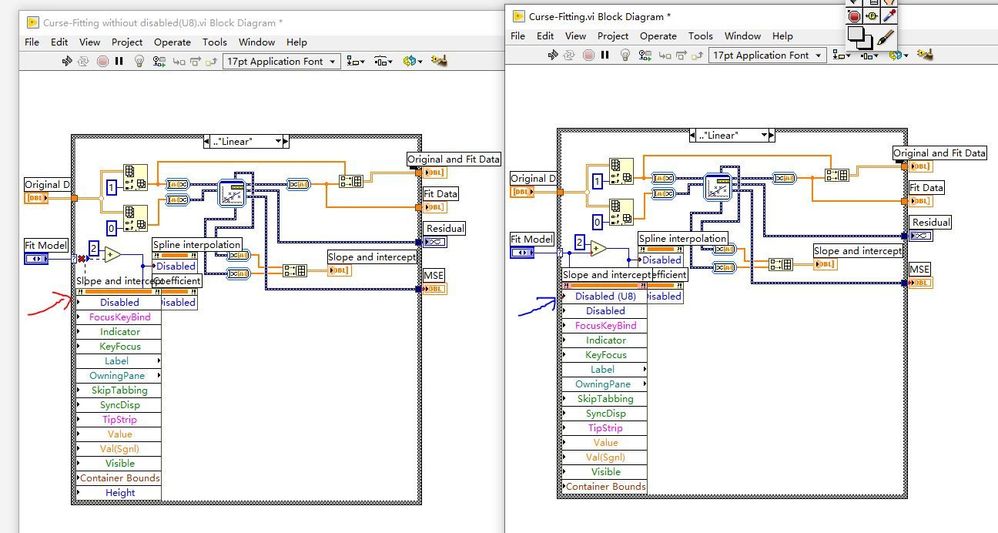Click Step Out in Curse-Fitting.vi toolbar
The width and height of the screenshot is (998, 533).
coord(697,55)
